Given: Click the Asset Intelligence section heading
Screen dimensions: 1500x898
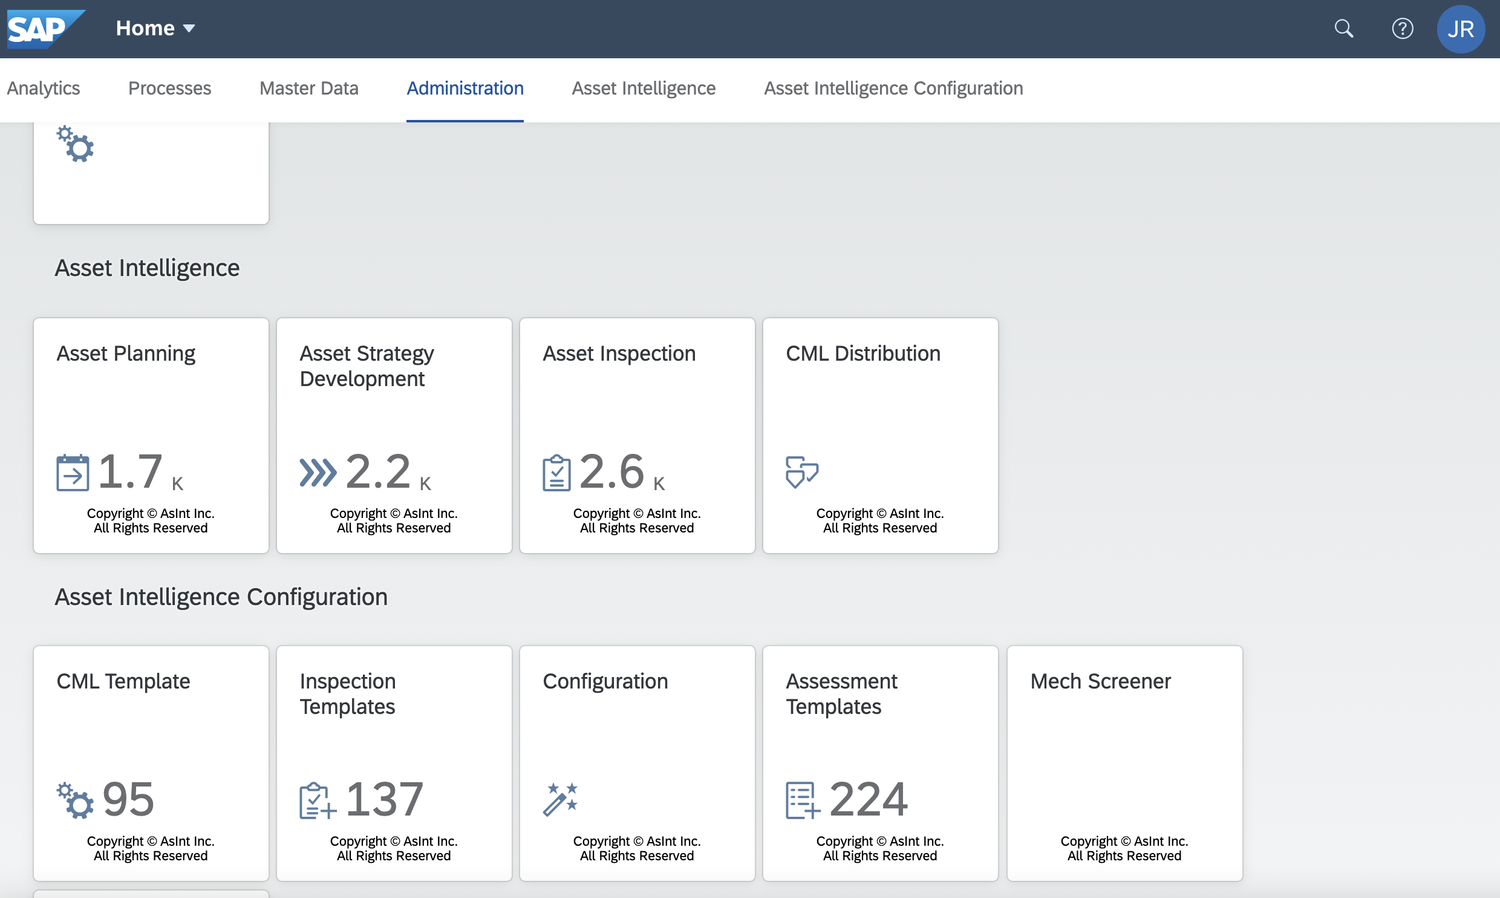Looking at the screenshot, I should tap(147, 268).
